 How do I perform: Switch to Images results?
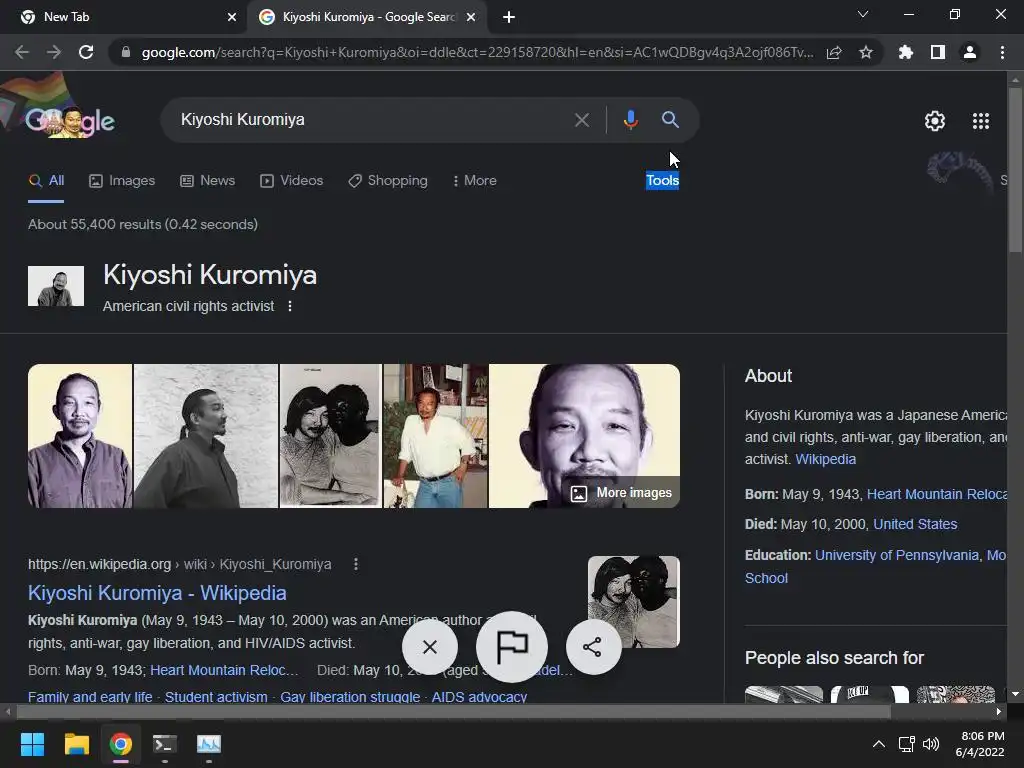pos(122,181)
